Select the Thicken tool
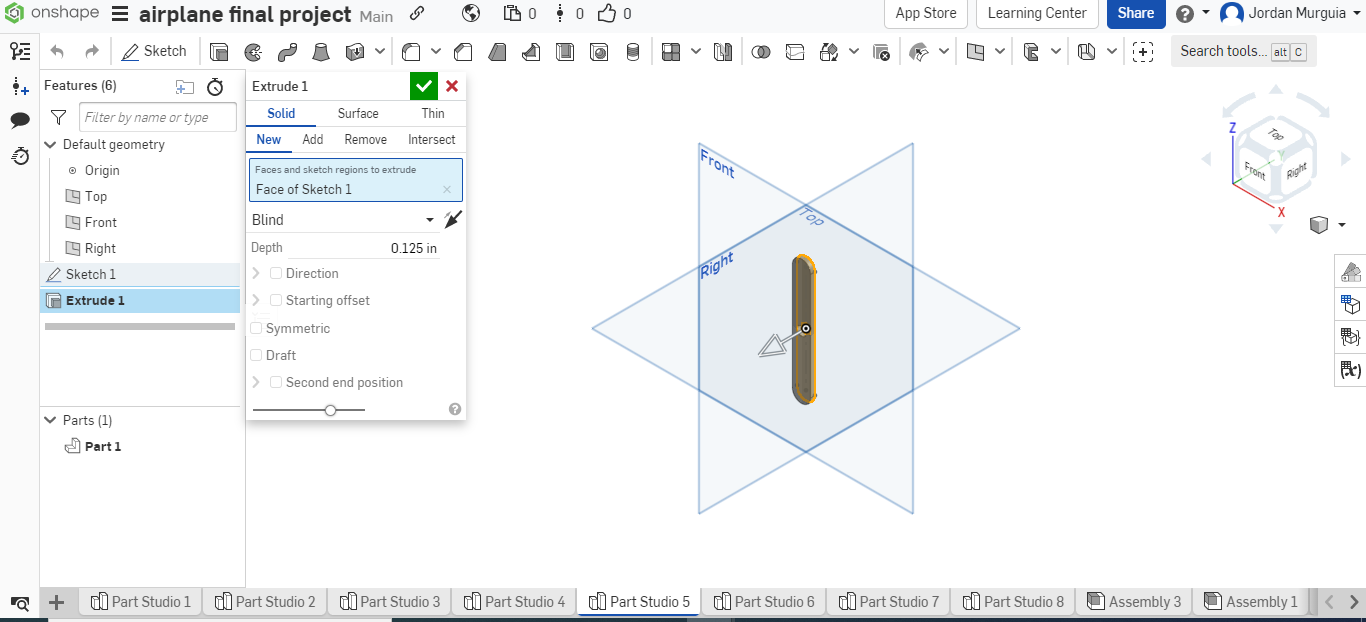The height and width of the screenshot is (622, 1366). pyautogui.click(x=355, y=51)
